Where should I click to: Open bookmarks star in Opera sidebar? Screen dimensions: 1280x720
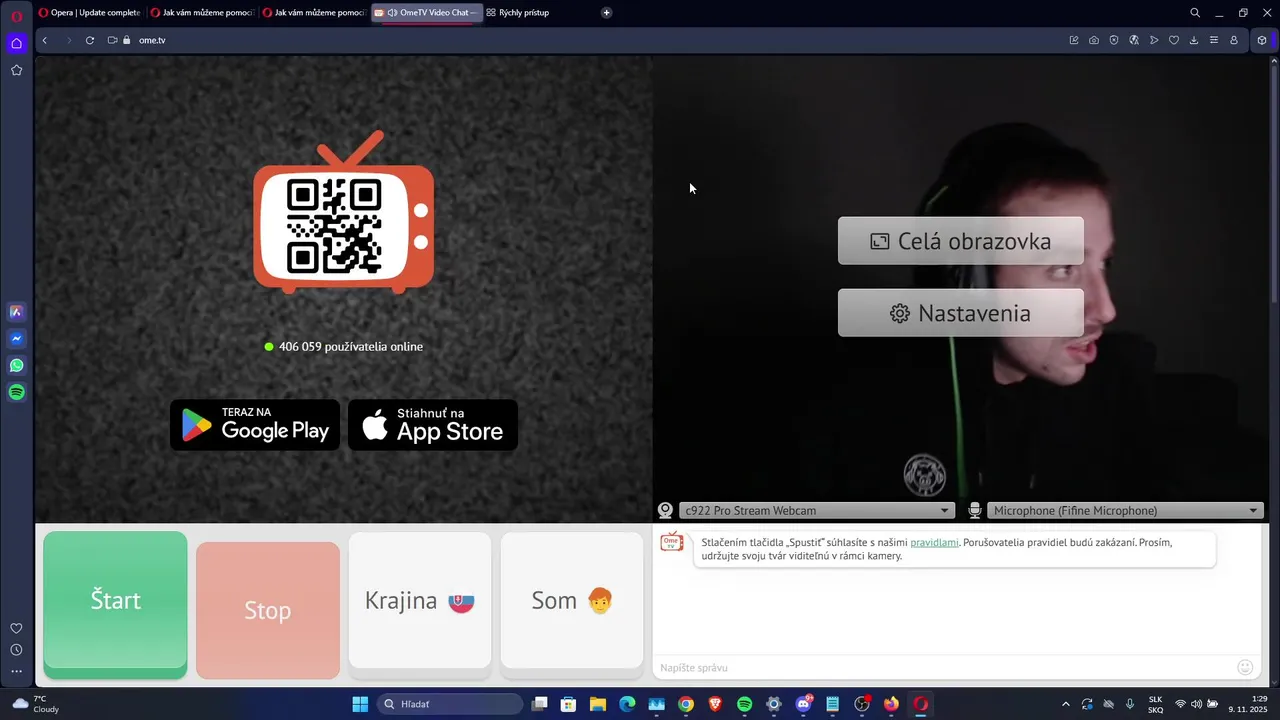coord(16,70)
